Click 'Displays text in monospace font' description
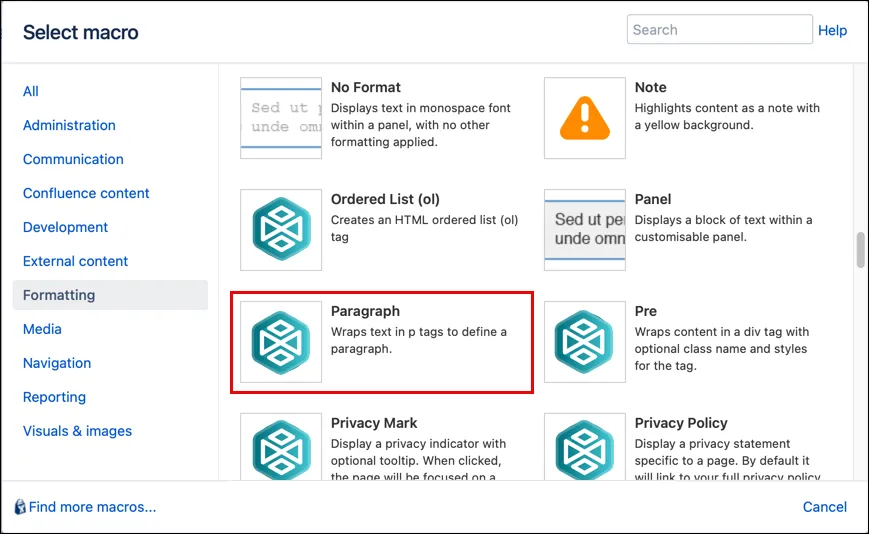Image resolution: width=869 pixels, height=534 pixels. (421, 125)
